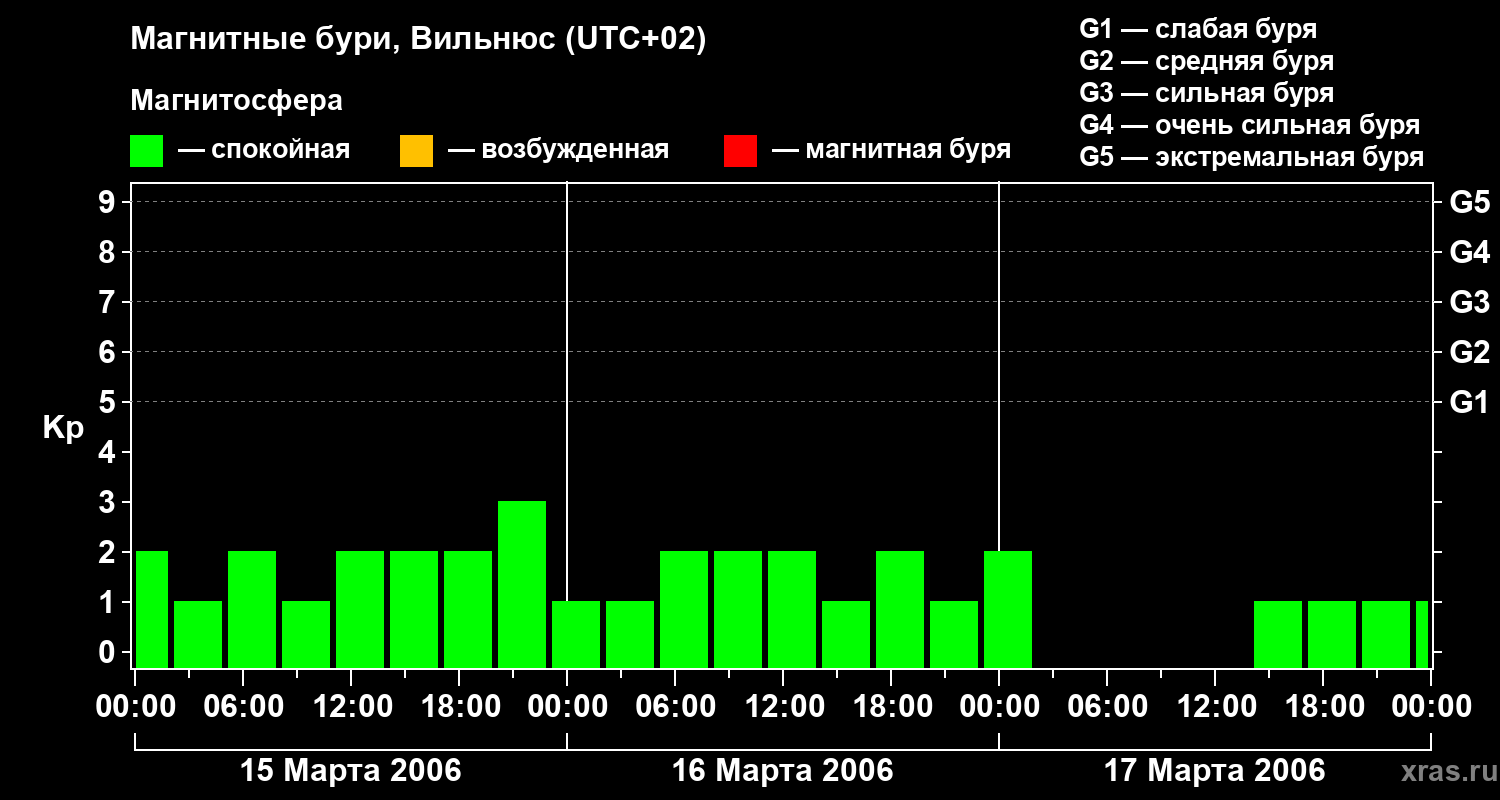Click the right-axis 'G2' level label

(x=1469, y=352)
